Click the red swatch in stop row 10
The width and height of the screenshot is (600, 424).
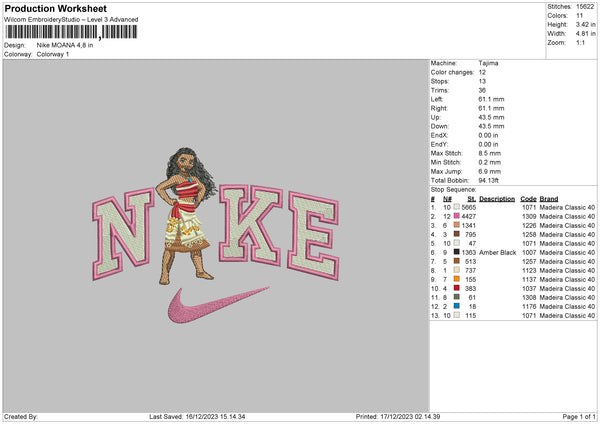pos(457,288)
